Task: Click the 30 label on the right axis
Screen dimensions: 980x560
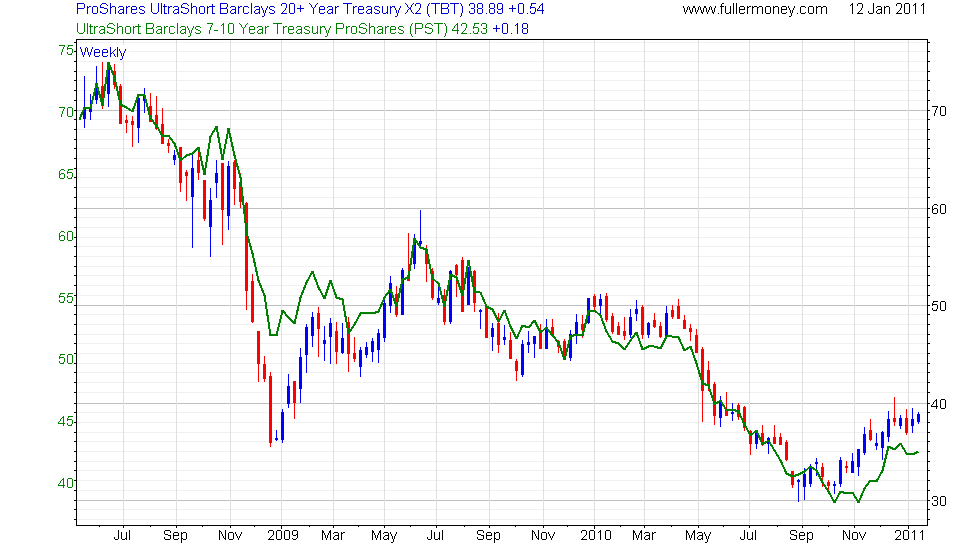Action: click(939, 501)
